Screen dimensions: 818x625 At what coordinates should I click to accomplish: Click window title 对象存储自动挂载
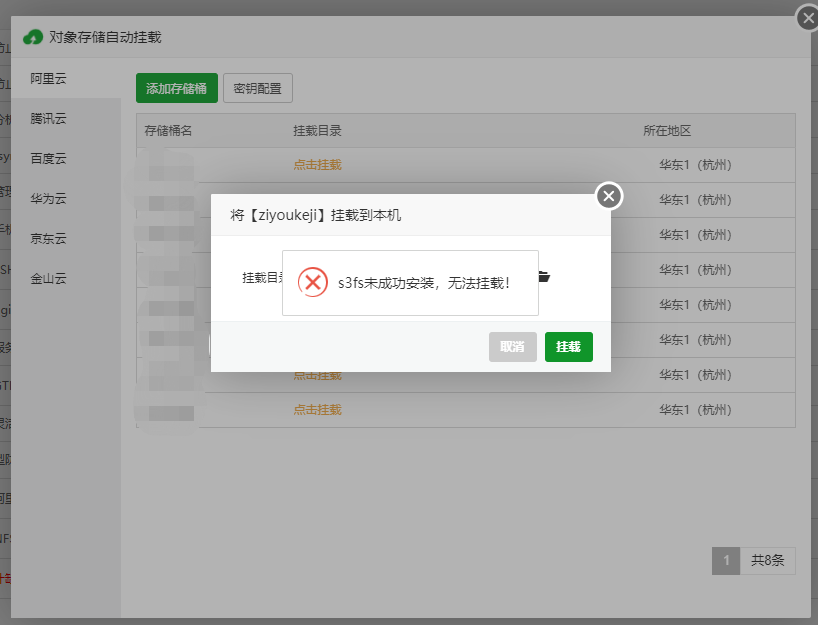click(x=105, y=37)
